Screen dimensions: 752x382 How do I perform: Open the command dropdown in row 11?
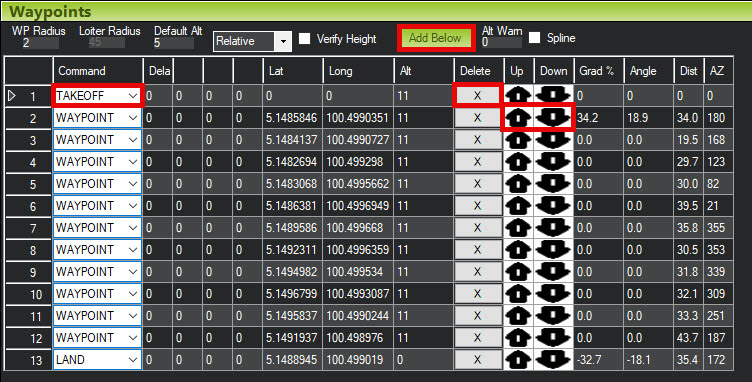click(133, 315)
